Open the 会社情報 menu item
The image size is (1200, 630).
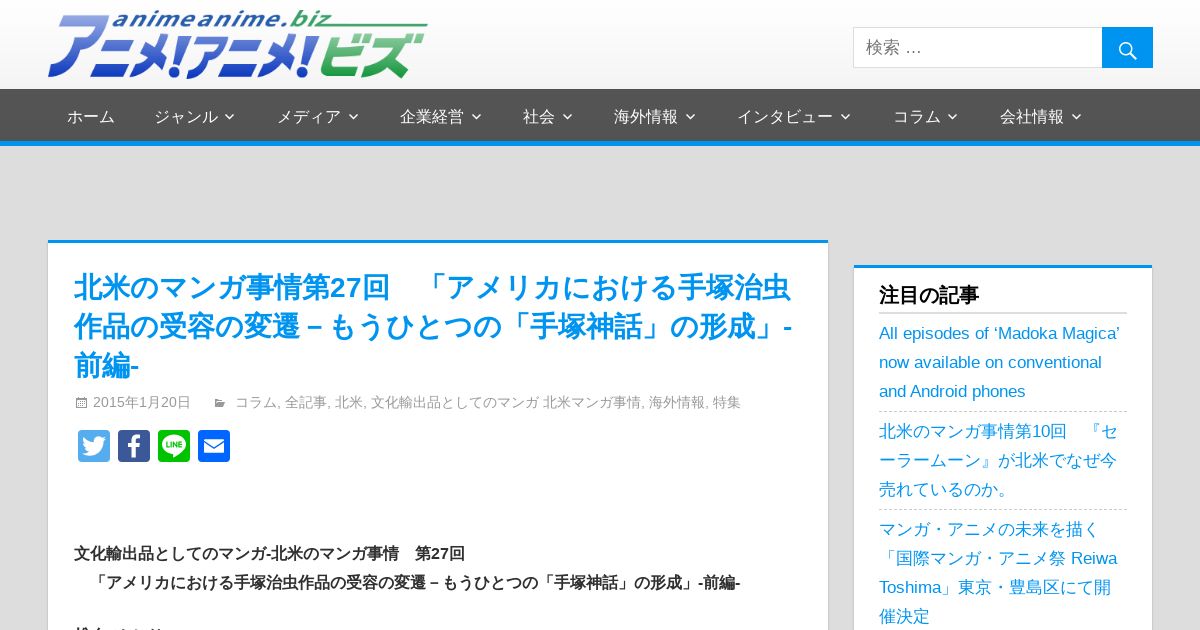(x=1032, y=117)
